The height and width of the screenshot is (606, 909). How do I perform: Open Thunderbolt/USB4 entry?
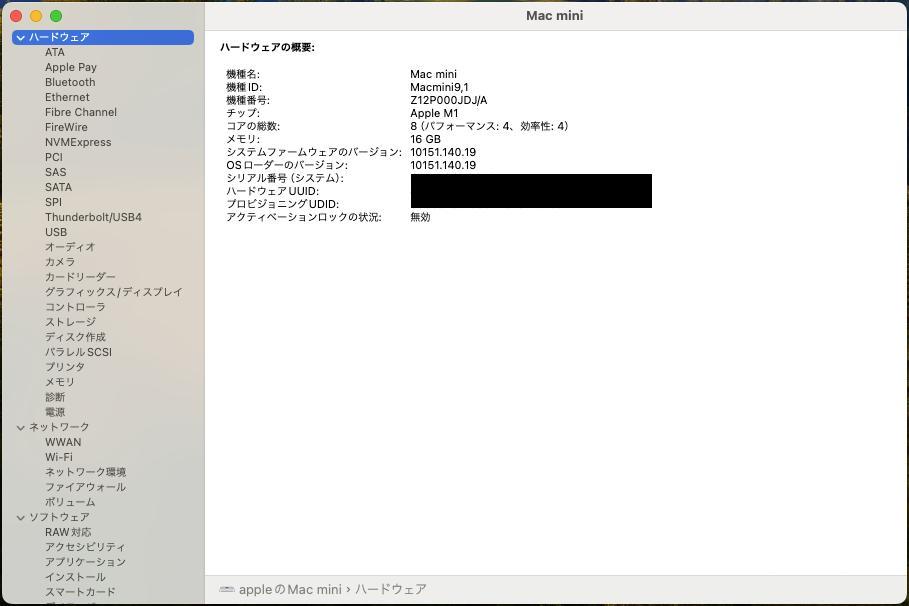(93, 217)
